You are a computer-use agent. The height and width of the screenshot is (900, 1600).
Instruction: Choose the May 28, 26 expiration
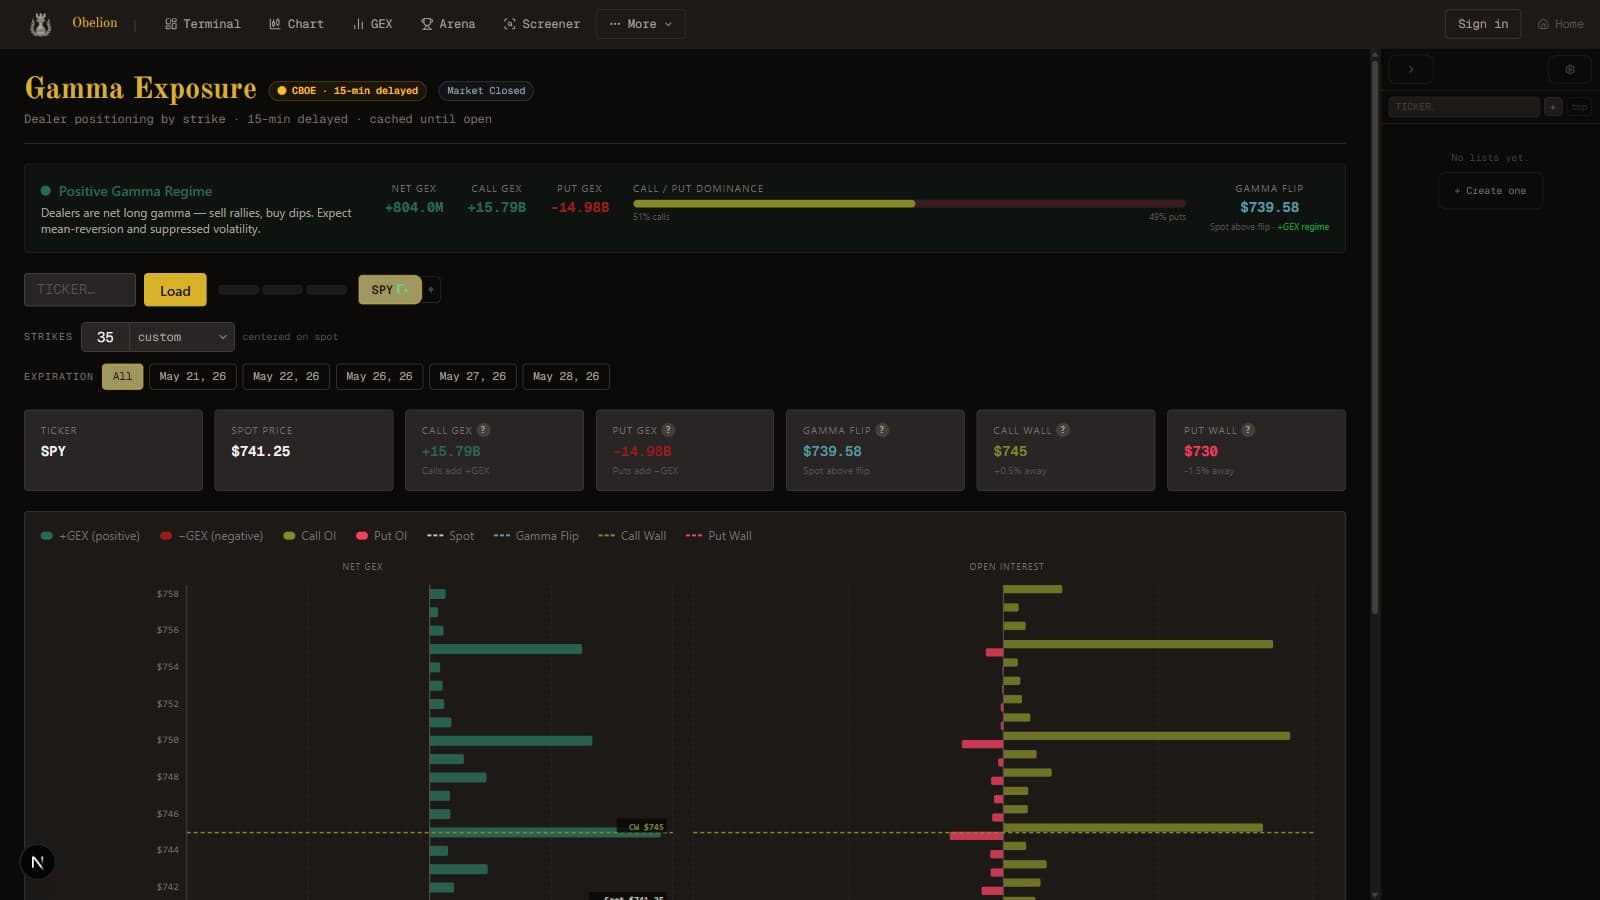tap(566, 376)
